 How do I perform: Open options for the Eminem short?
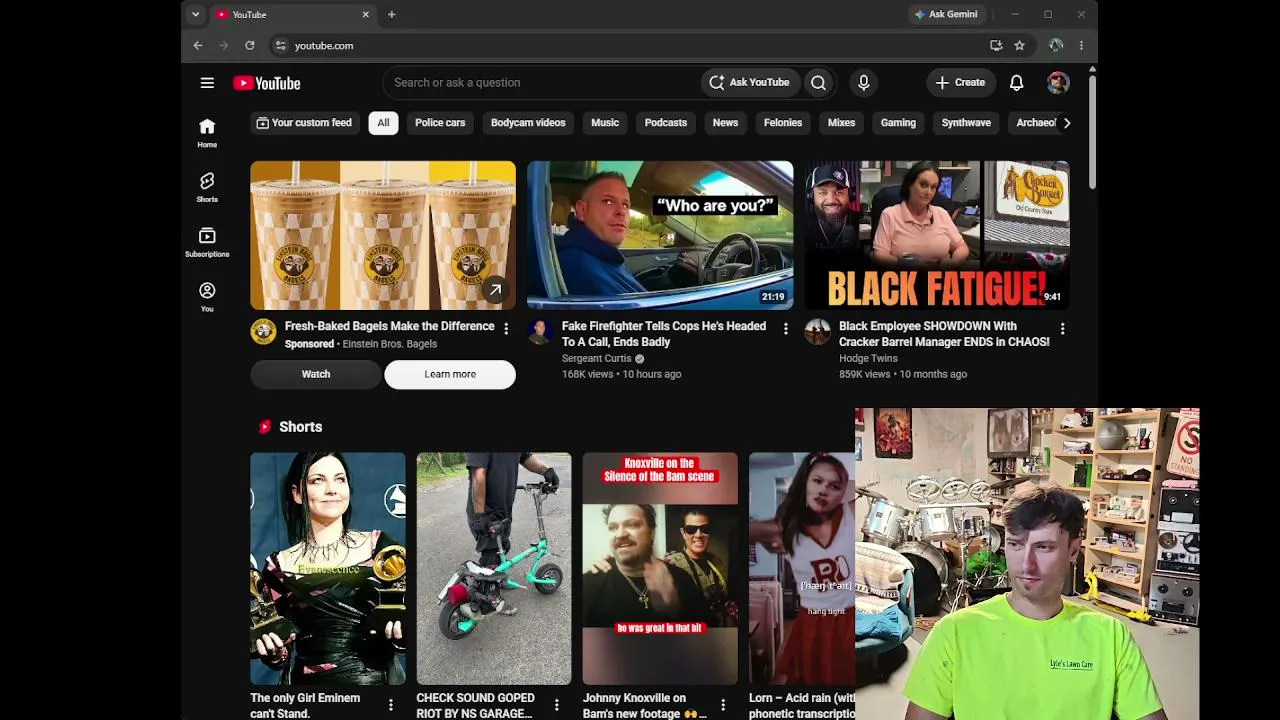coord(391,705)
